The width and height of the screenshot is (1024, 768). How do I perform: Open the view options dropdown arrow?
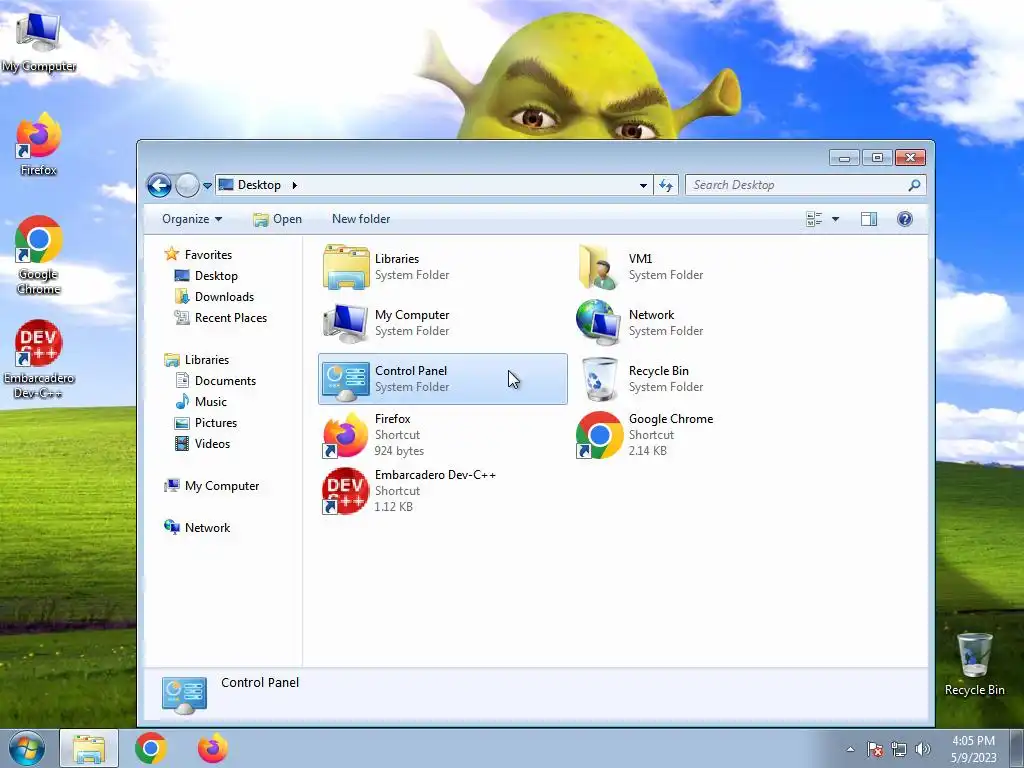(x=835, y=219)
